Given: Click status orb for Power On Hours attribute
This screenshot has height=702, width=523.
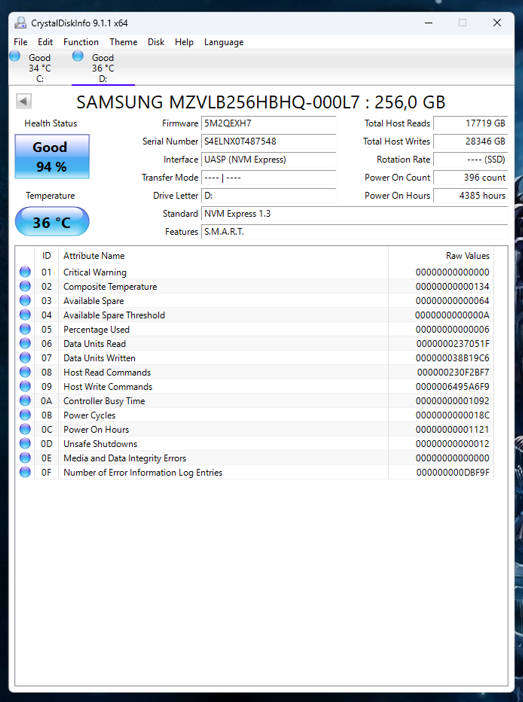Looking at the screenshot, I should 25,429.
